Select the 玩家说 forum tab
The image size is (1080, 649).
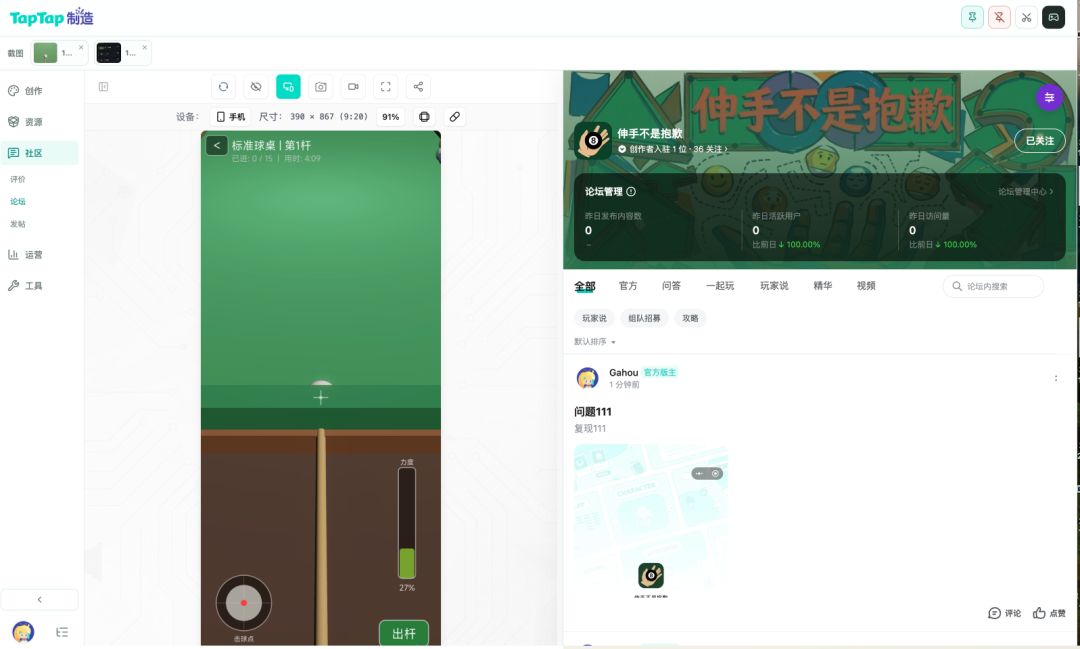774,286
